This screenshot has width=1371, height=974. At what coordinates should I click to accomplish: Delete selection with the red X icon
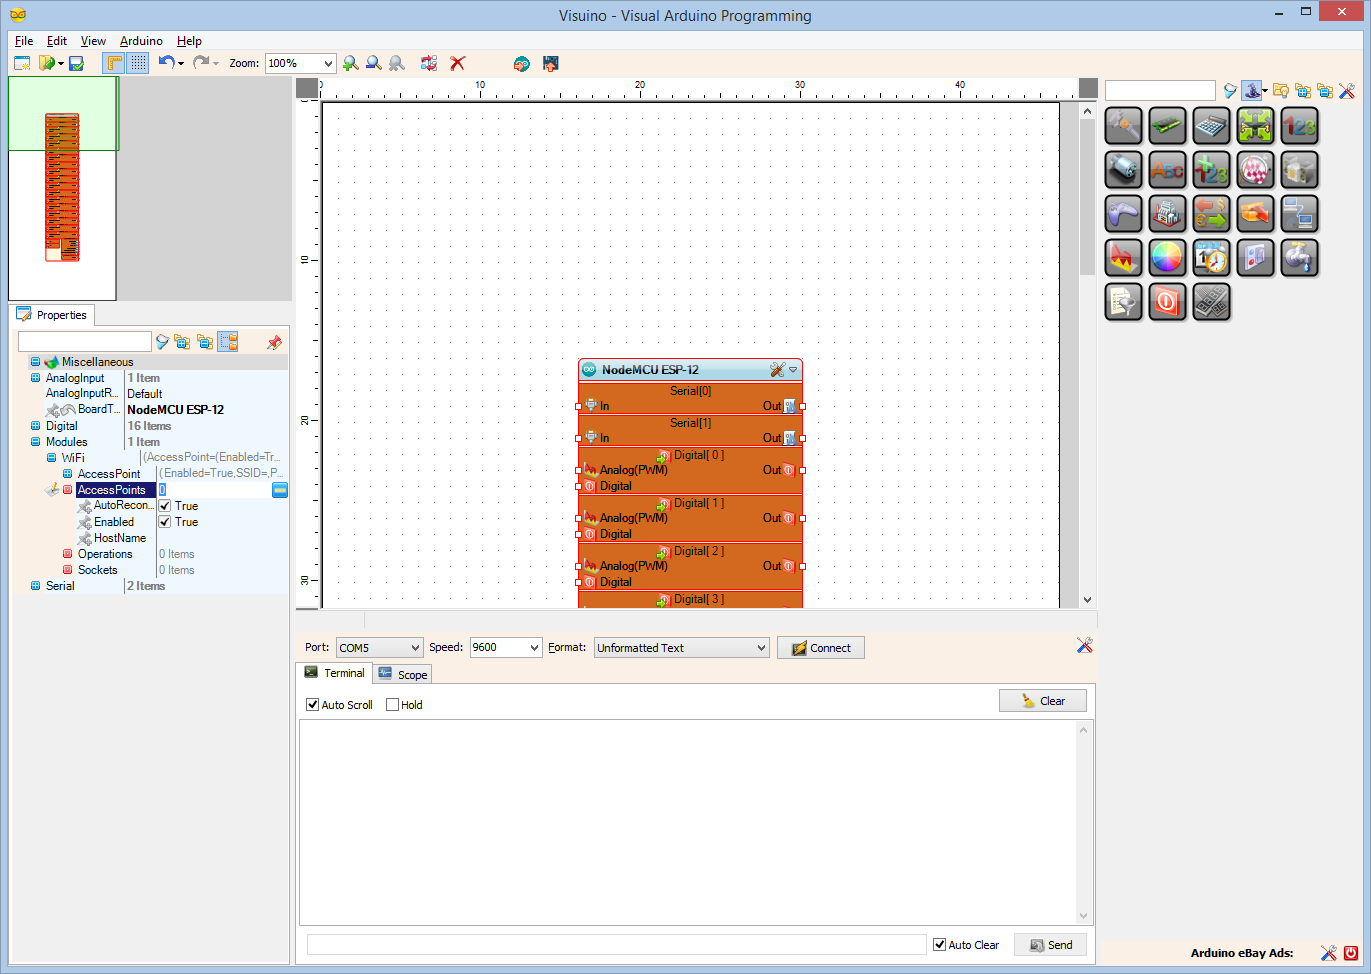pos(458,63)
